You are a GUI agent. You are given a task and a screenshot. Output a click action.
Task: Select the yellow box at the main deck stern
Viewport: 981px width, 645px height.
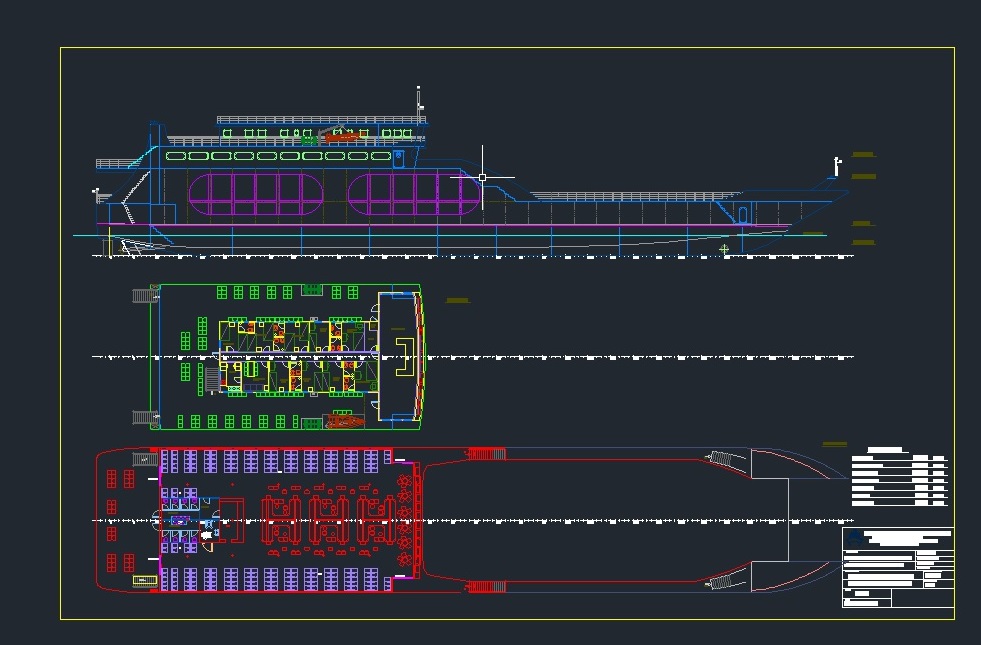(x=145, y=580)
